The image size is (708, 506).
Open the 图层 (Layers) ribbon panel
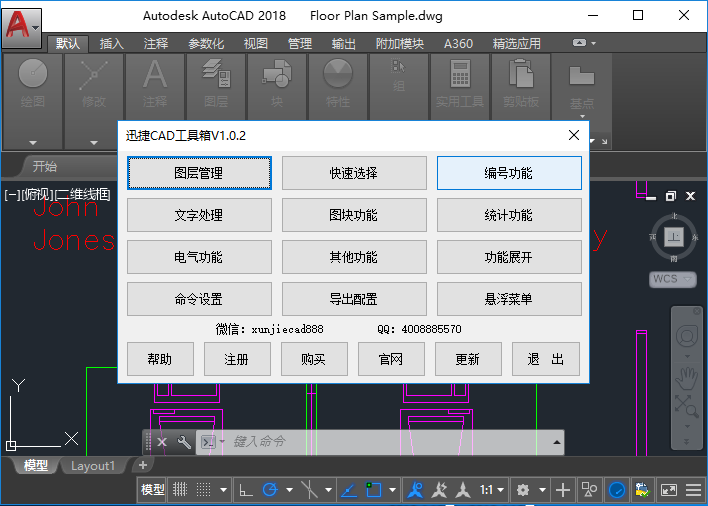pos(216,84)
